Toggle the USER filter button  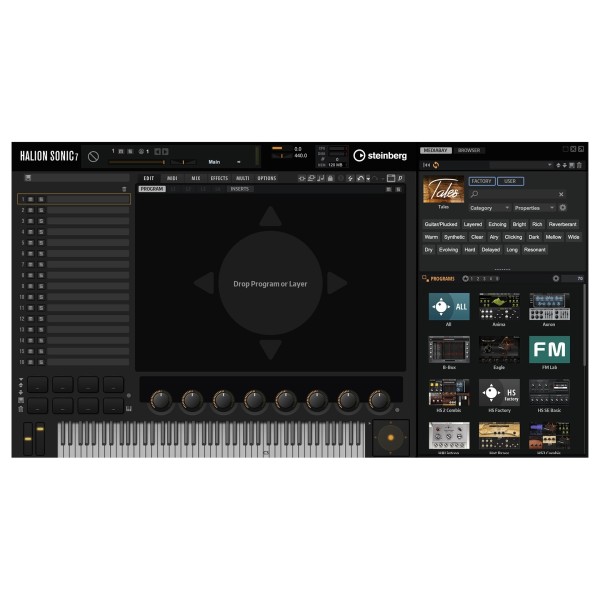coord(510,181)
